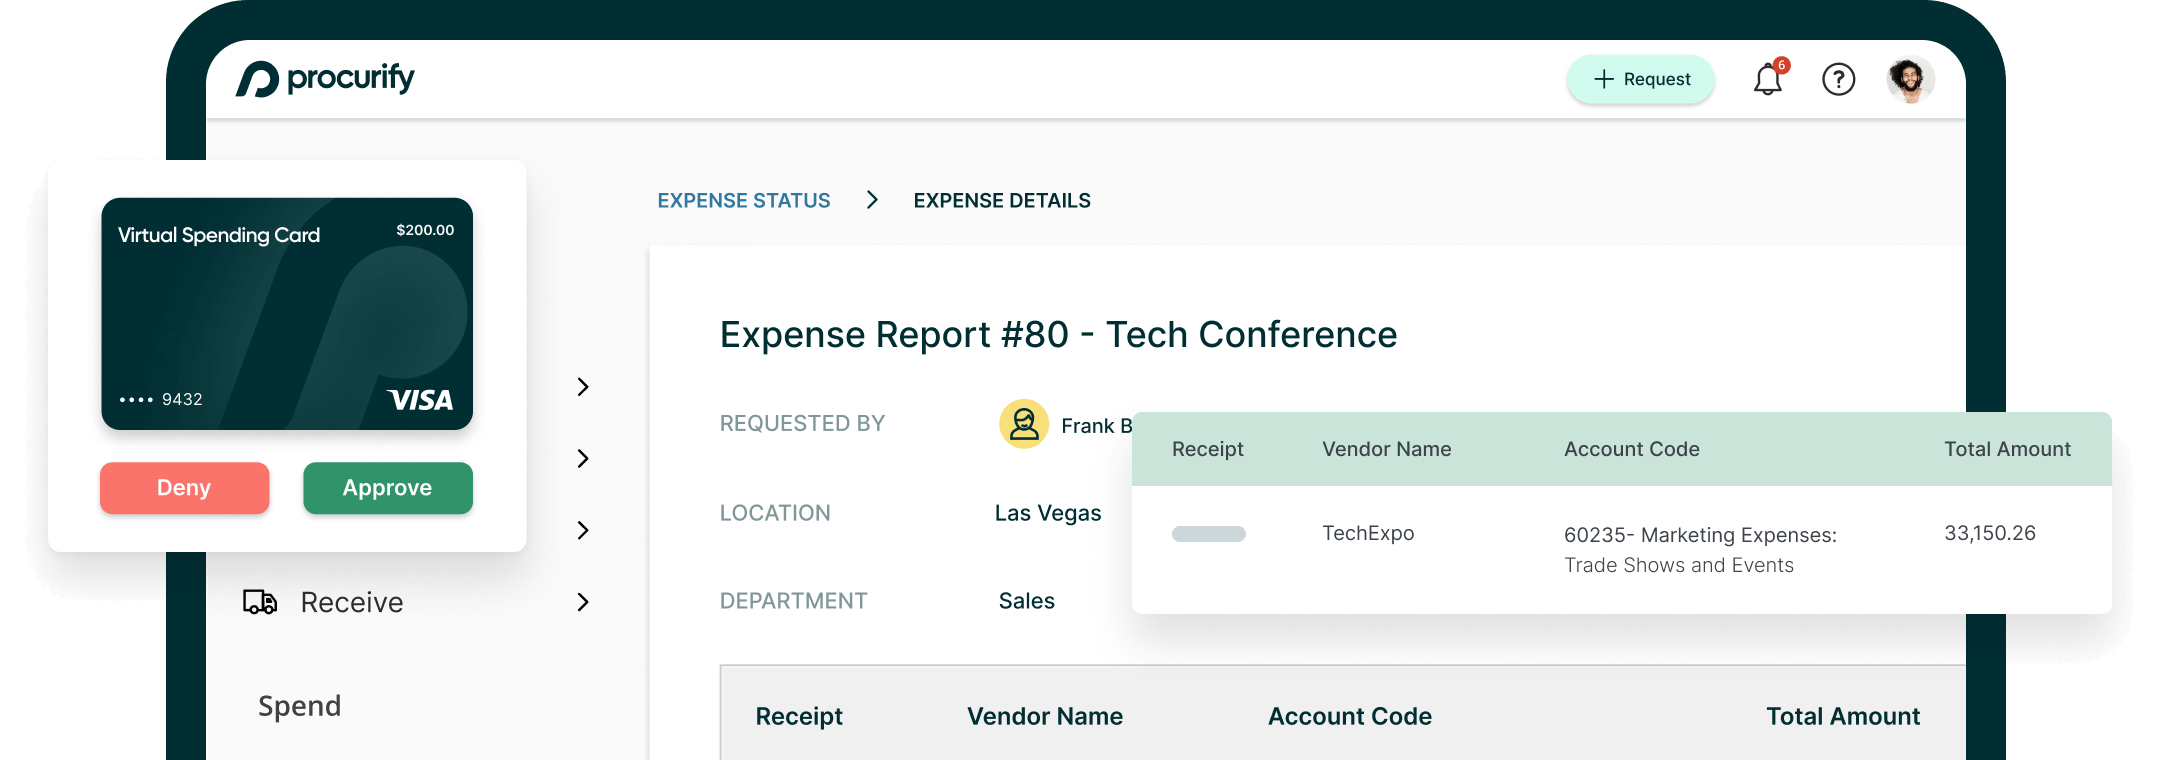Click the card number ending 9432
Image resolution: width=2160 pixels, height=760 pixels.
click(x=161, y=399)
